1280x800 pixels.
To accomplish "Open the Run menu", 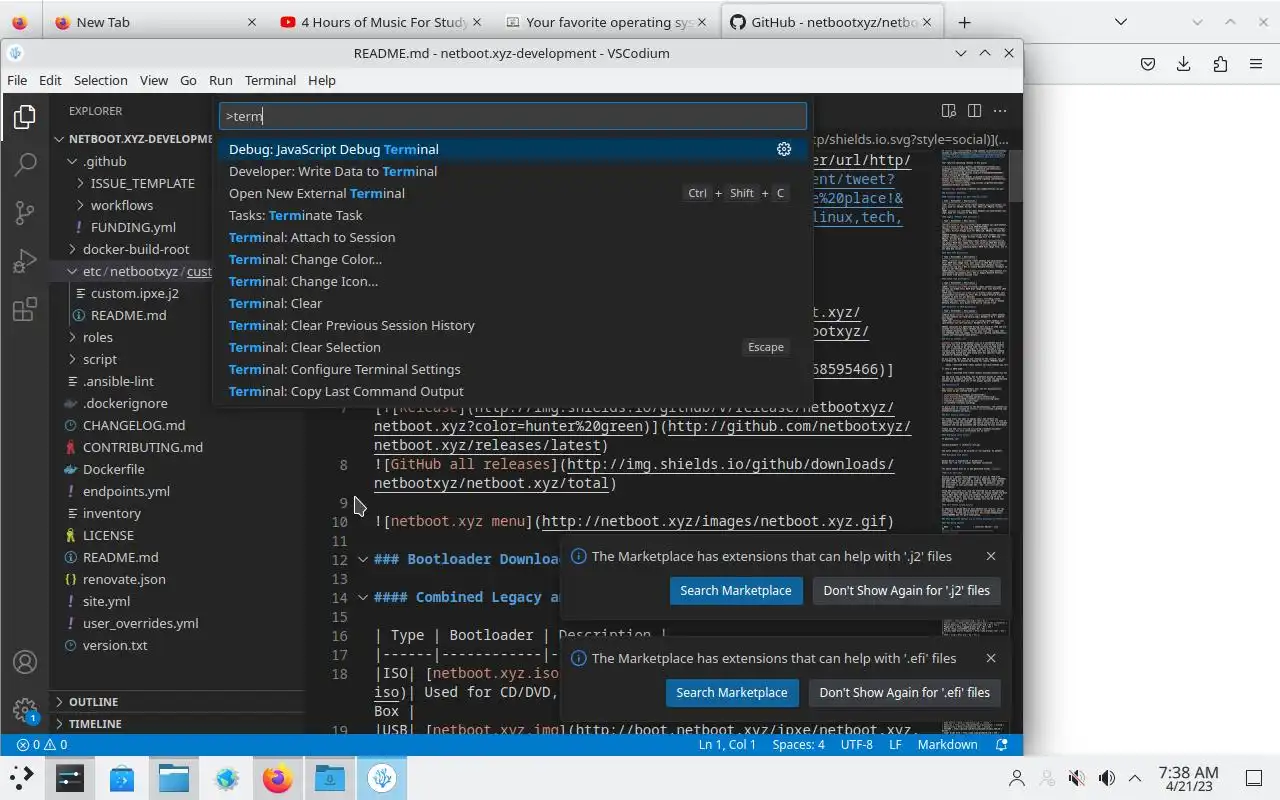I will click(221, 80).
